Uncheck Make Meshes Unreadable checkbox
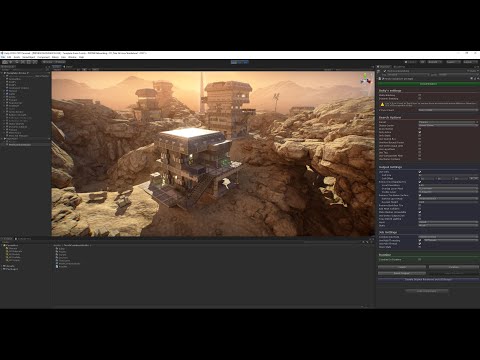This screenshot has width=480, height=360. pyautogui.click(x=420, y=212)
